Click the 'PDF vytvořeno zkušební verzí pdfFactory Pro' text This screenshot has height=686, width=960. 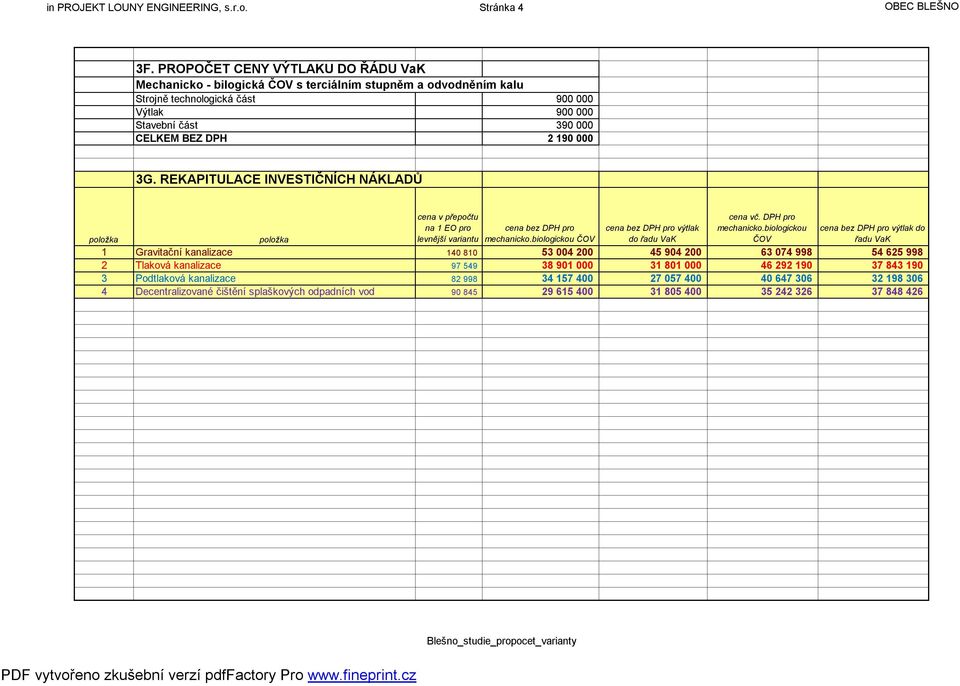click(x=152, y=675)
